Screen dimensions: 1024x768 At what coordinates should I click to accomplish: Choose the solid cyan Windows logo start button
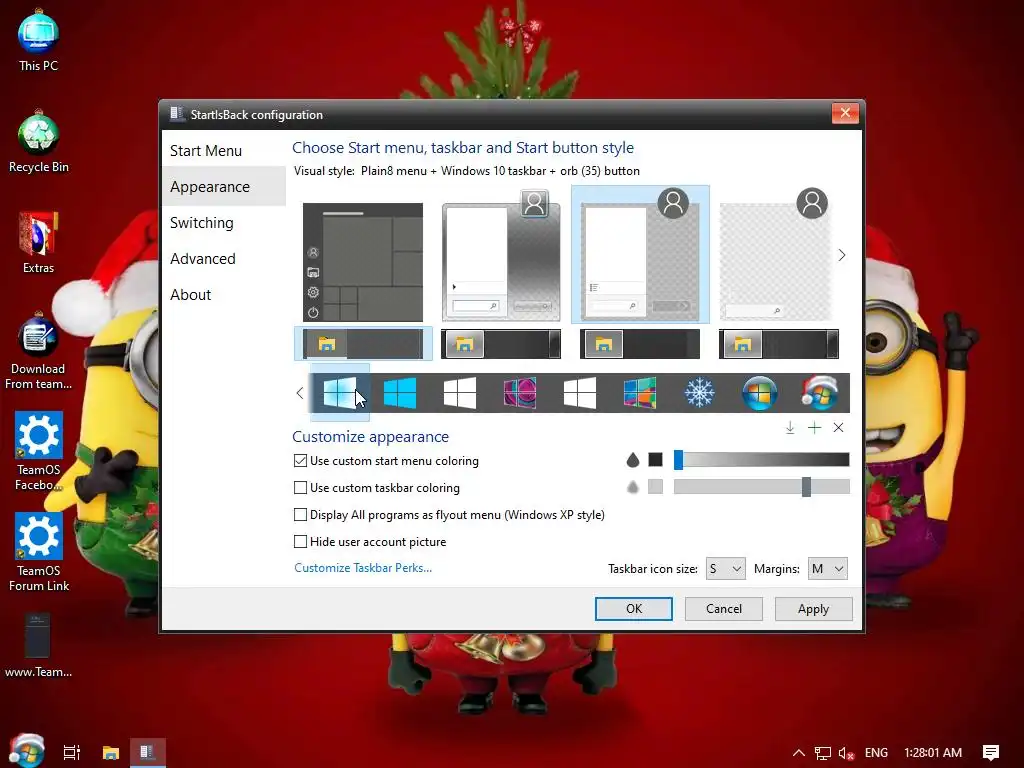coord(400,393)
